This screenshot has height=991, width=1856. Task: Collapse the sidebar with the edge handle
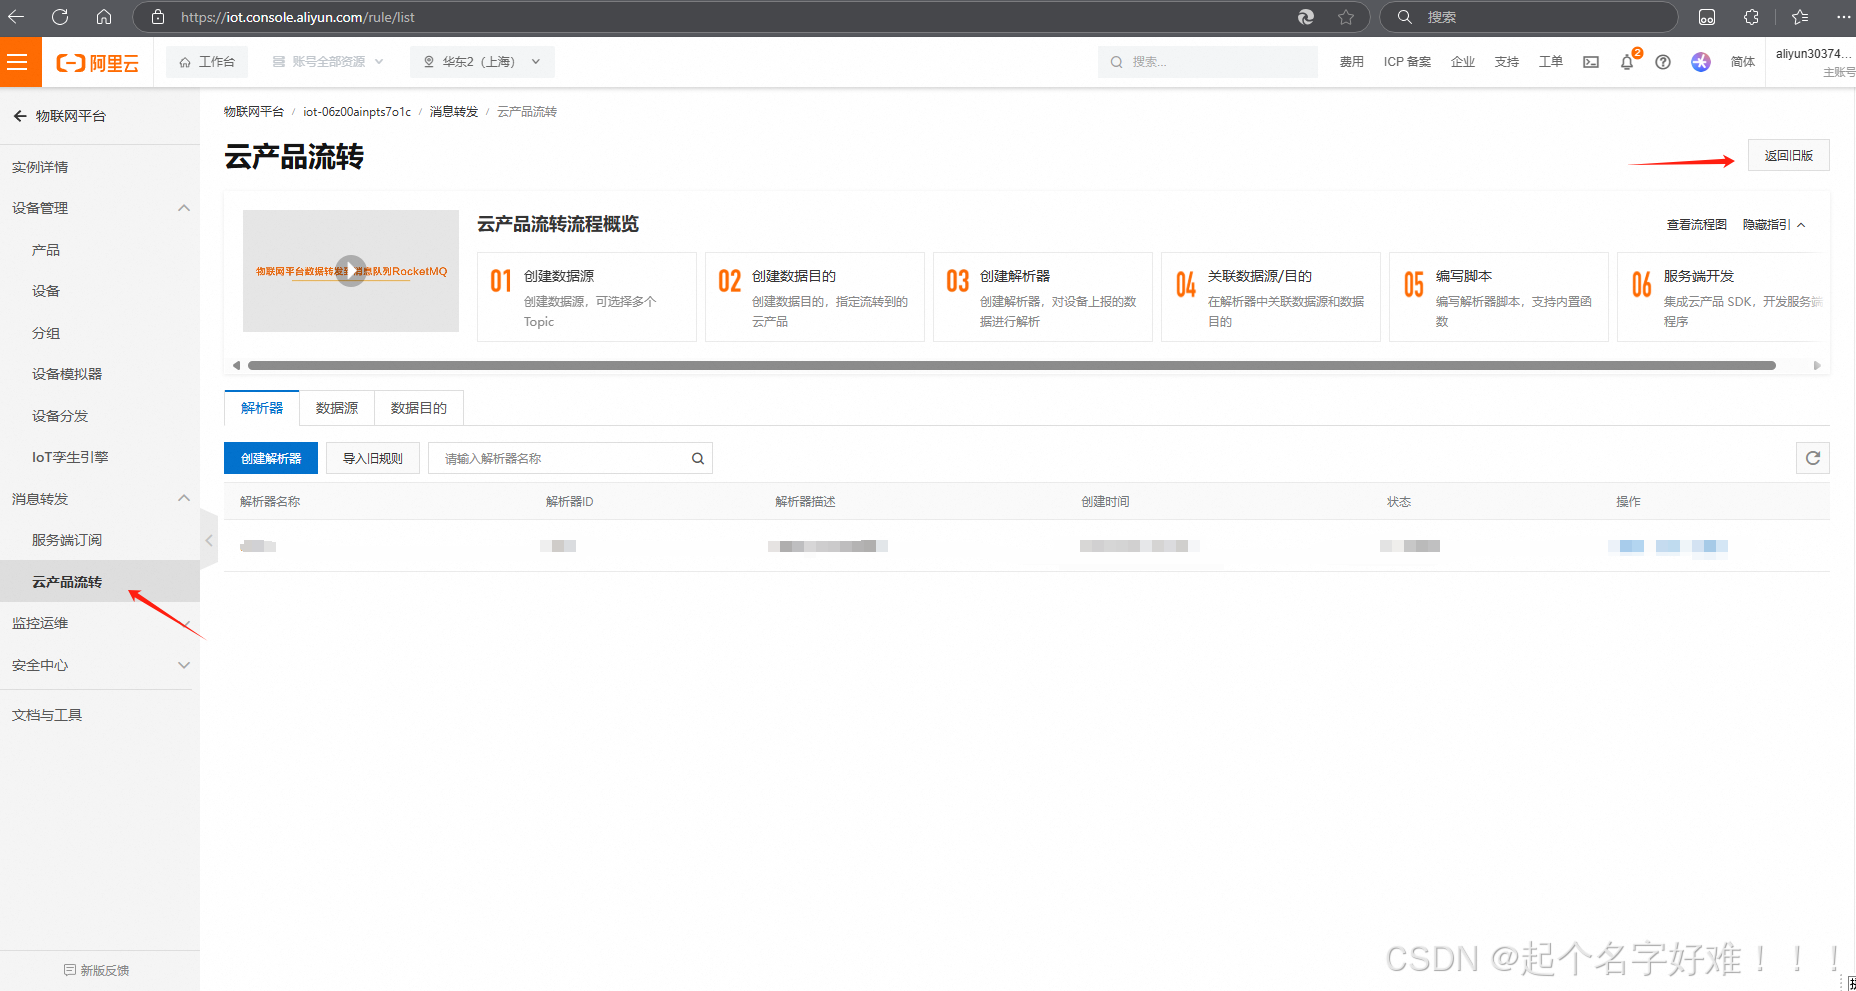tap(209, 540)
